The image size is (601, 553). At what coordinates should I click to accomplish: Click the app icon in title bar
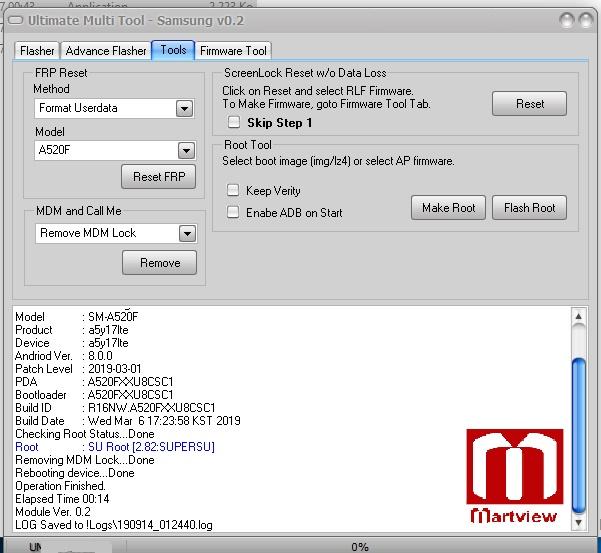pyautogui.click(x=16, y=21)
